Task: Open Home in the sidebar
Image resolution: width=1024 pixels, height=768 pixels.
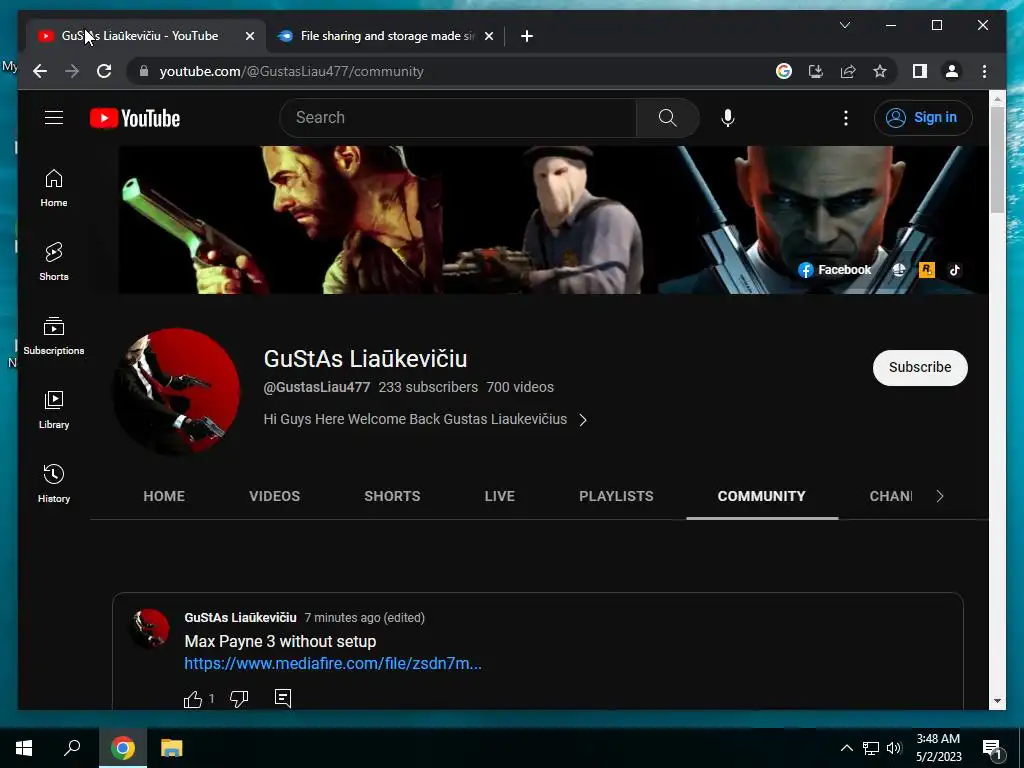Action: point(54,188)
